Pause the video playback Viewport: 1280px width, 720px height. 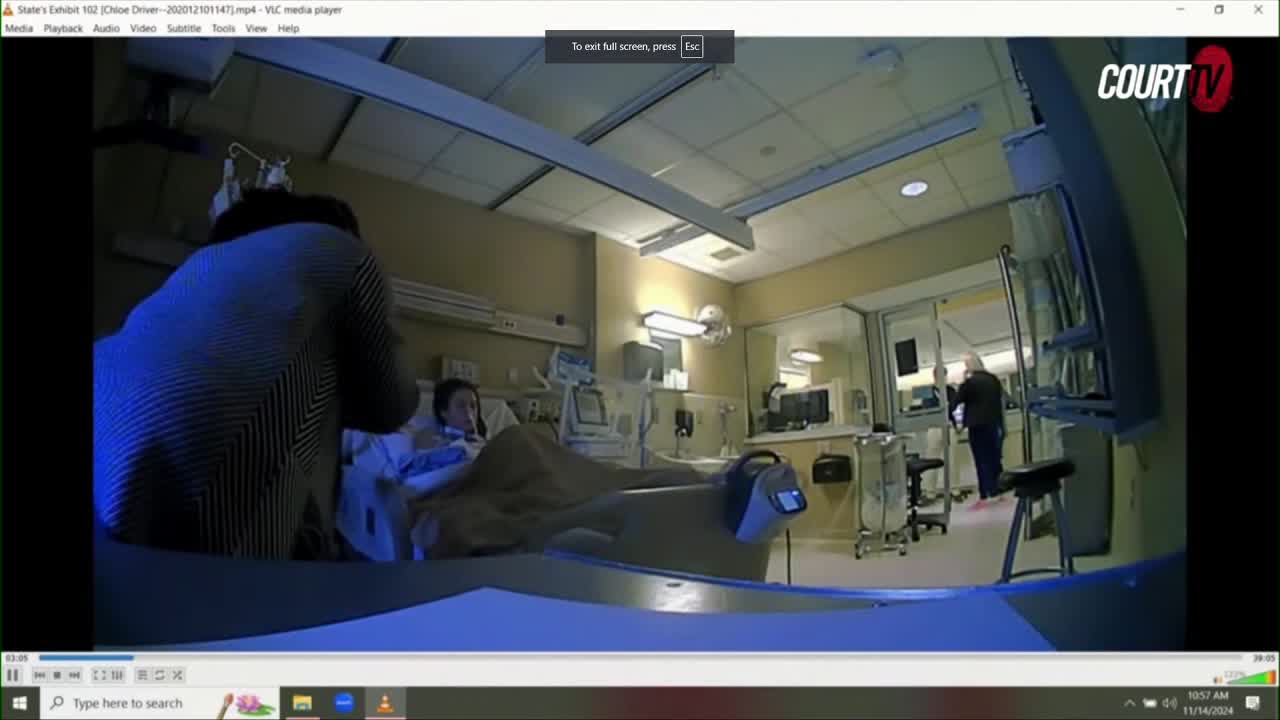tap(14, 675)
